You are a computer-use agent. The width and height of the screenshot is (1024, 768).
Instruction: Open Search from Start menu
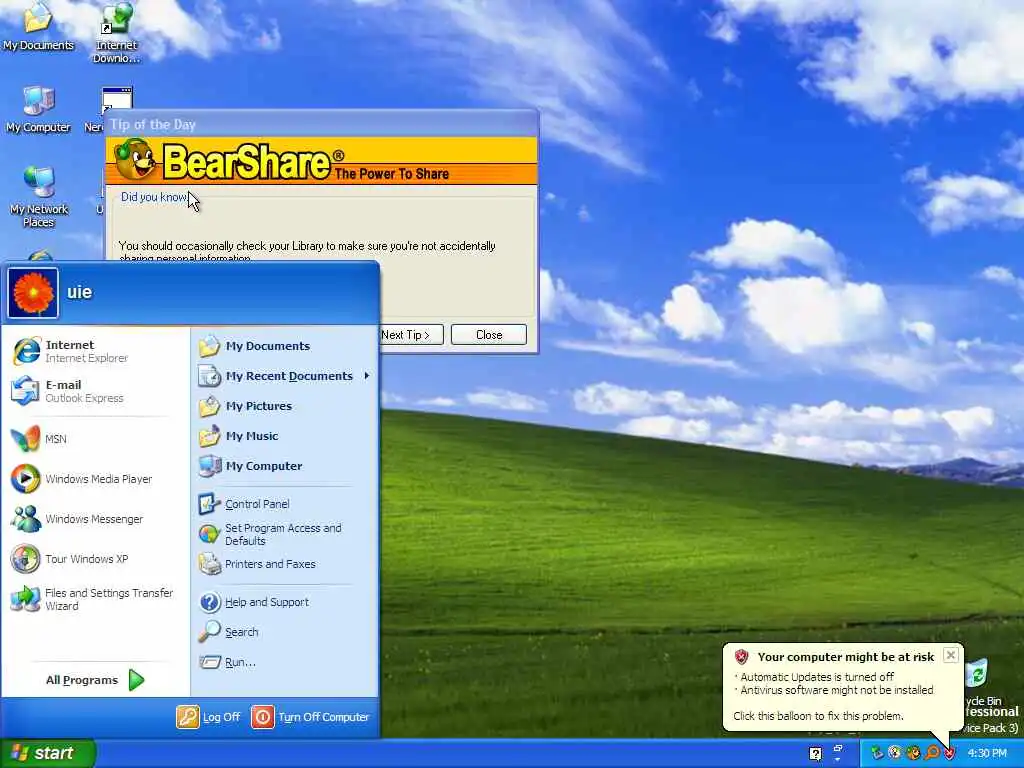coord(284,632)
